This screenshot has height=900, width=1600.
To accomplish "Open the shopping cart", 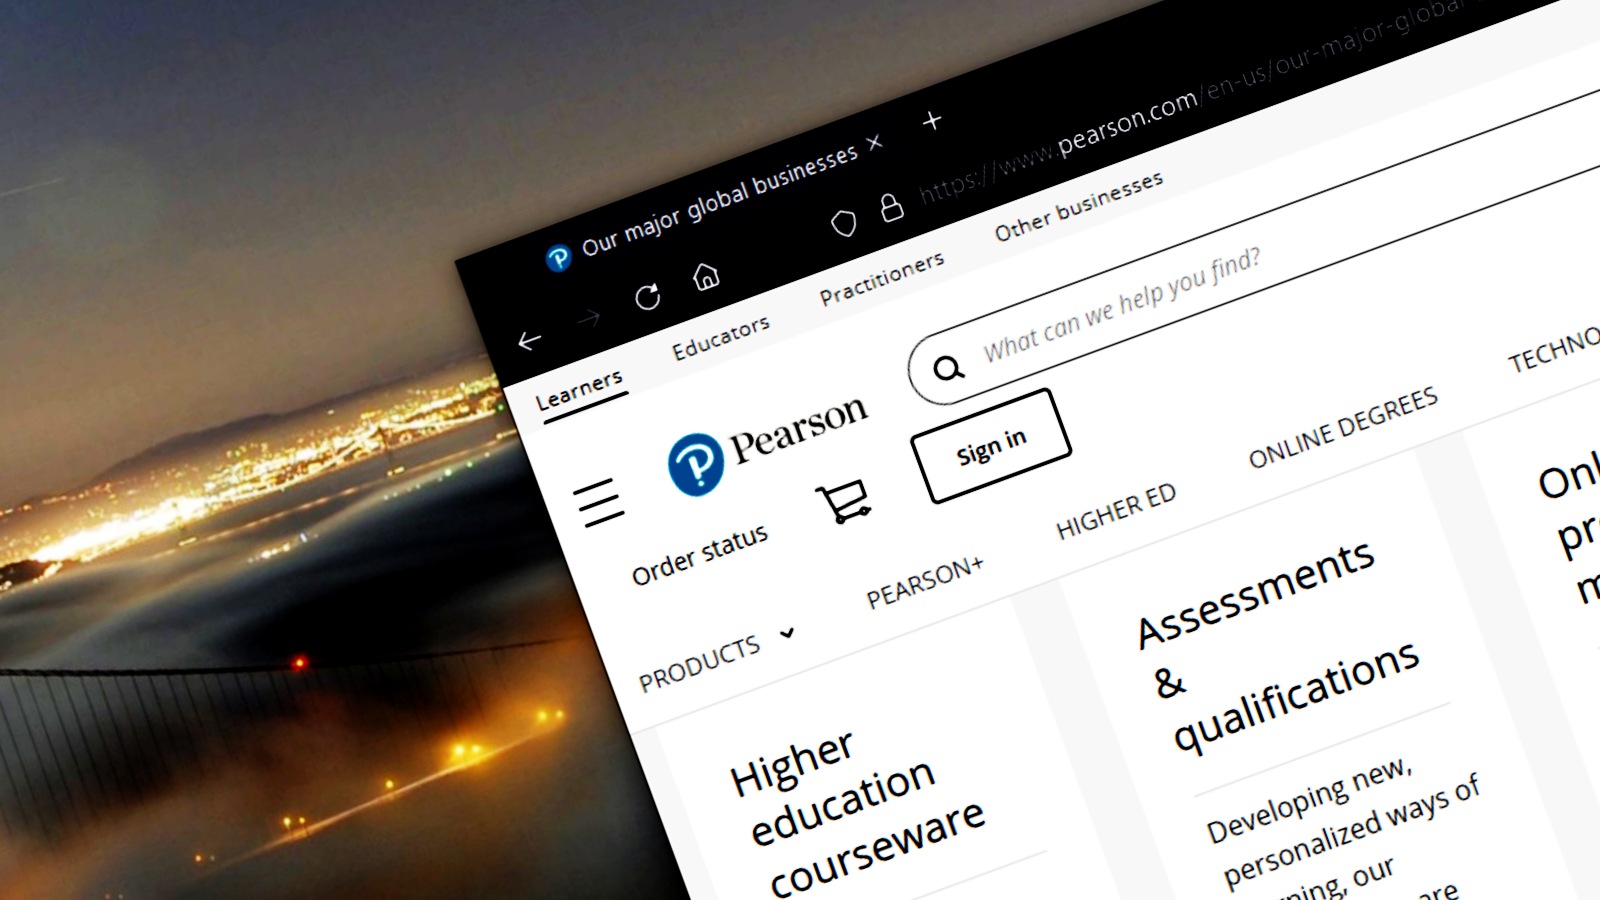I will pos(844,500).
